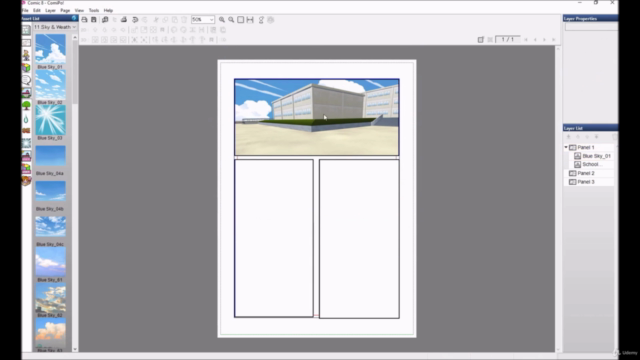Viewport: 640px width, 360px height.
Task: Go to the next page arrow
Action: (x=544, y=40)
